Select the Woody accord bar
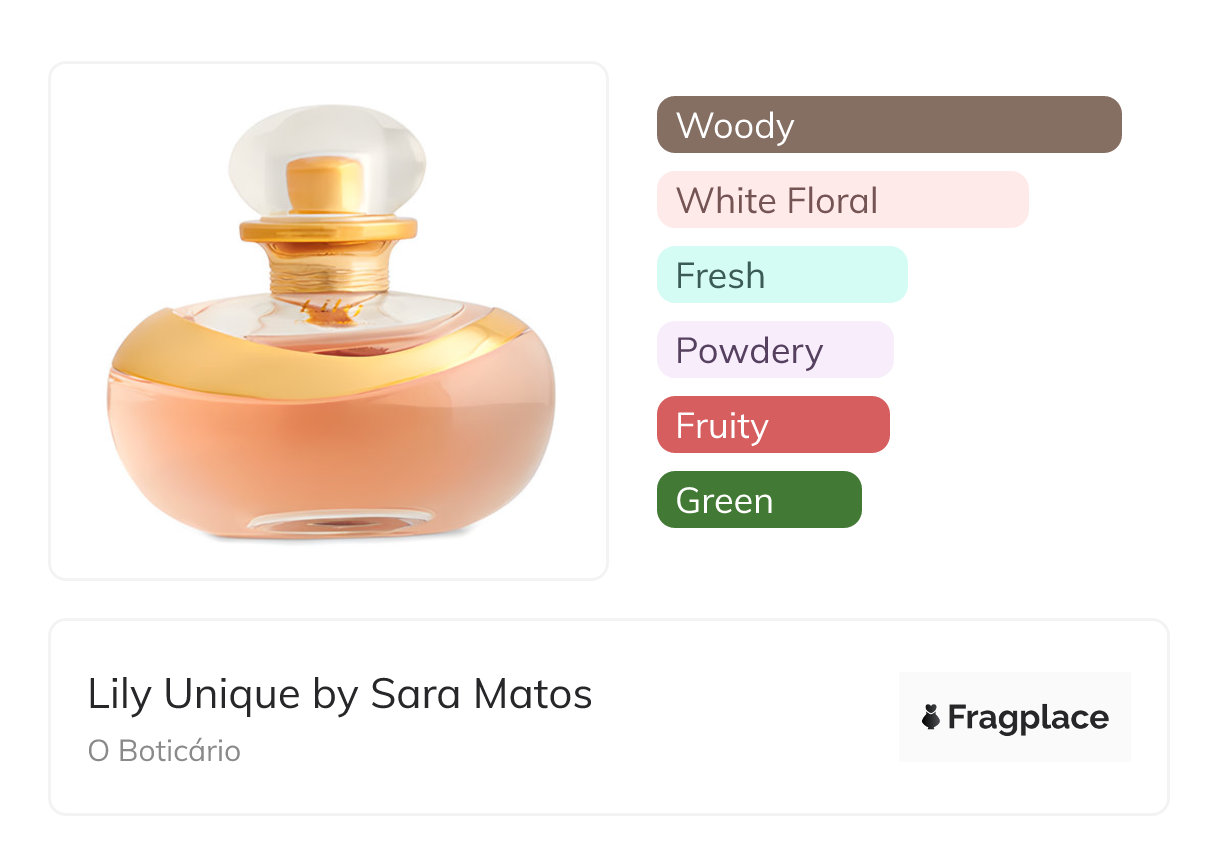This screenshot has width=1218, height=864. tap(888, 125)
